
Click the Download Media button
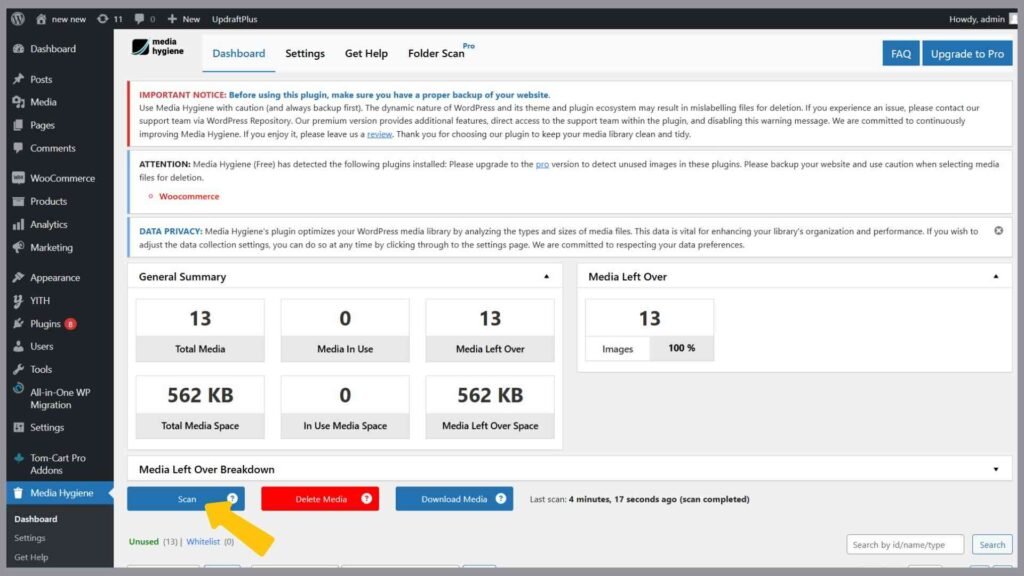[x=454, y=499]
